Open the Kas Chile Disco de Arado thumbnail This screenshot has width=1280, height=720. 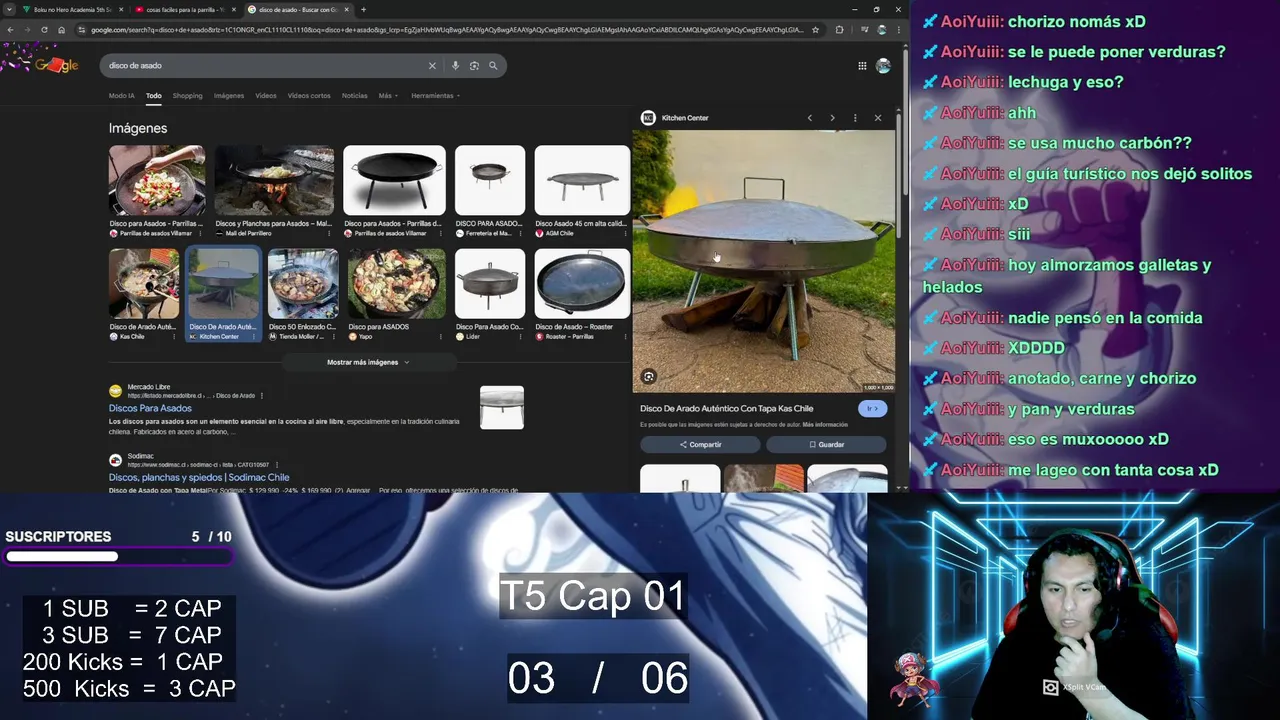[144, 284]
